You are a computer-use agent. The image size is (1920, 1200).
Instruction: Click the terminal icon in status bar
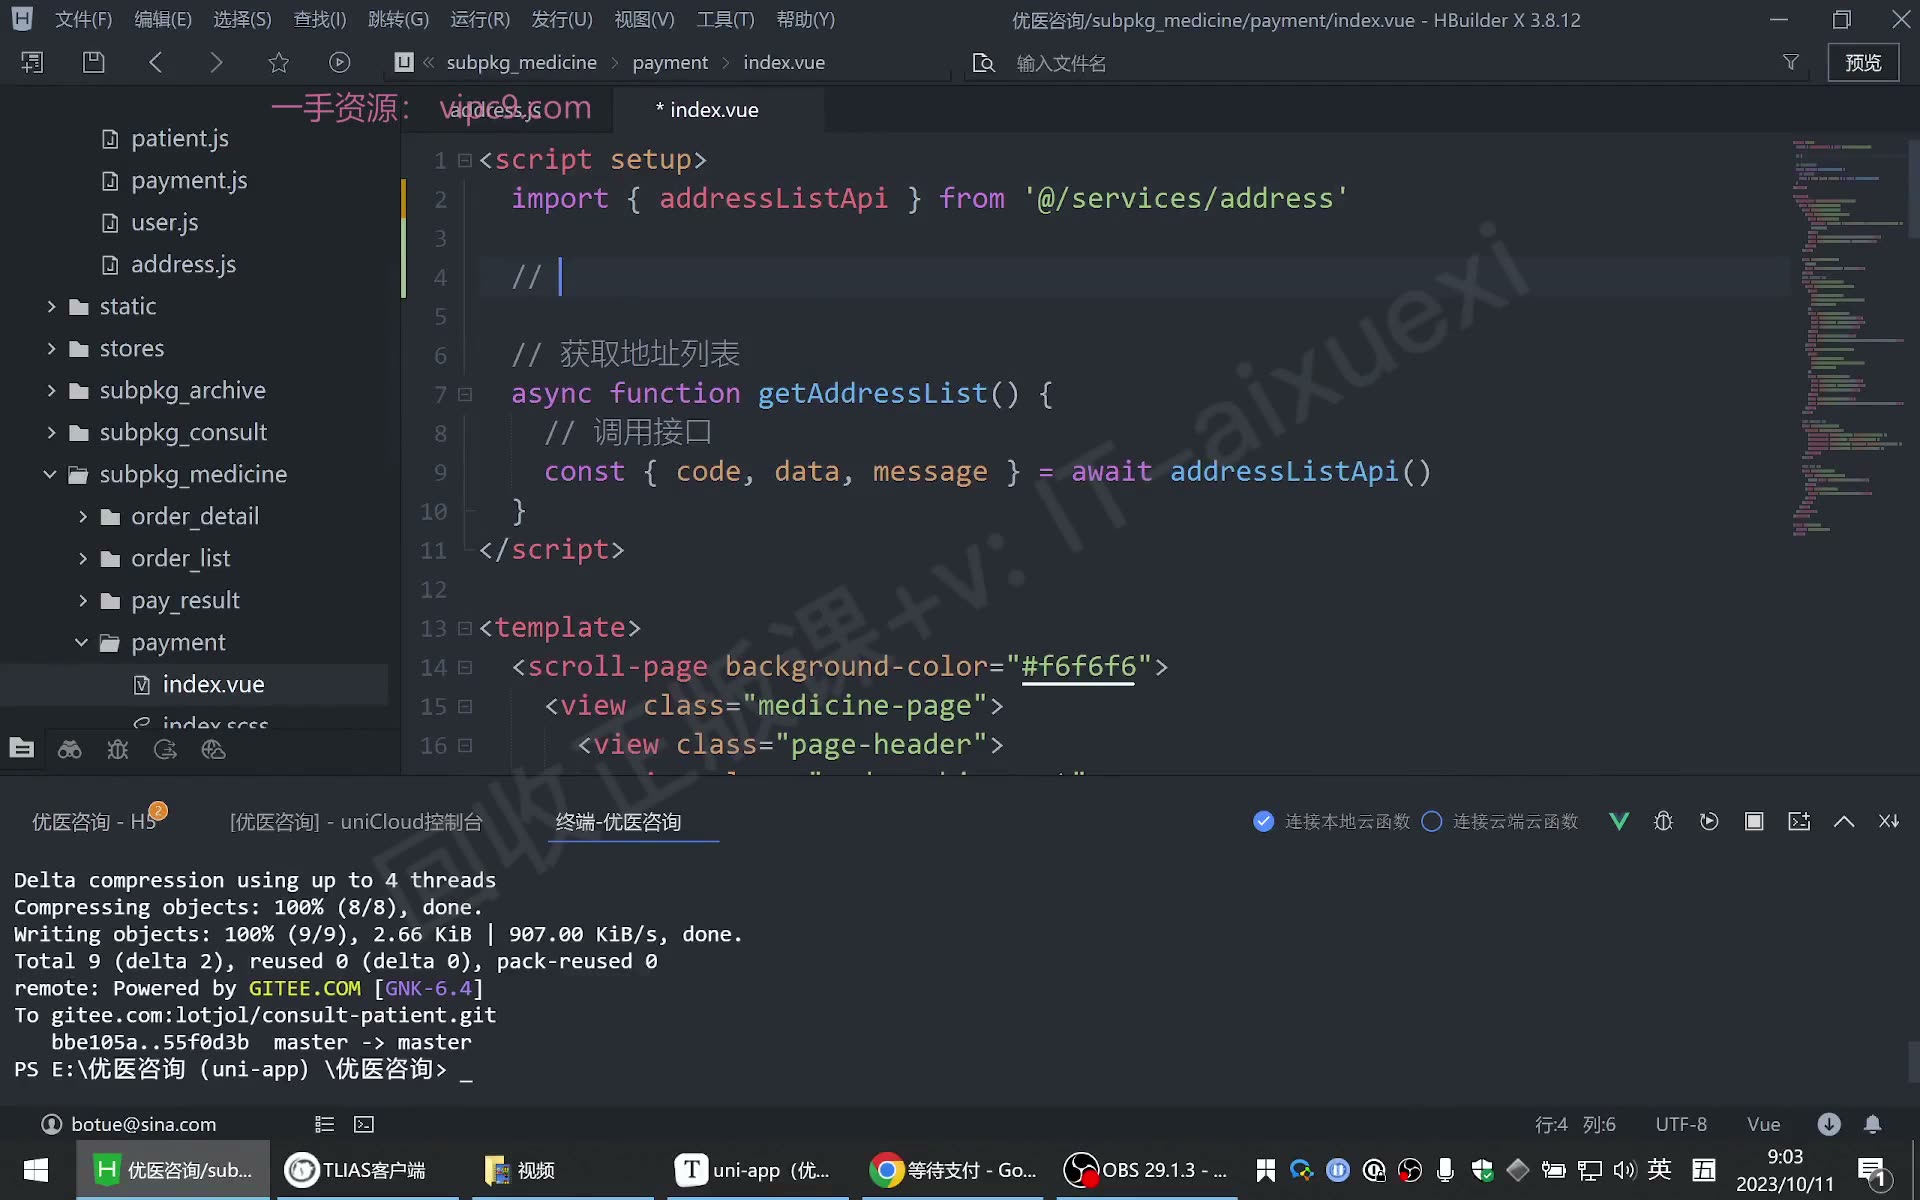pyautogui.click(x=364, y=1124)
